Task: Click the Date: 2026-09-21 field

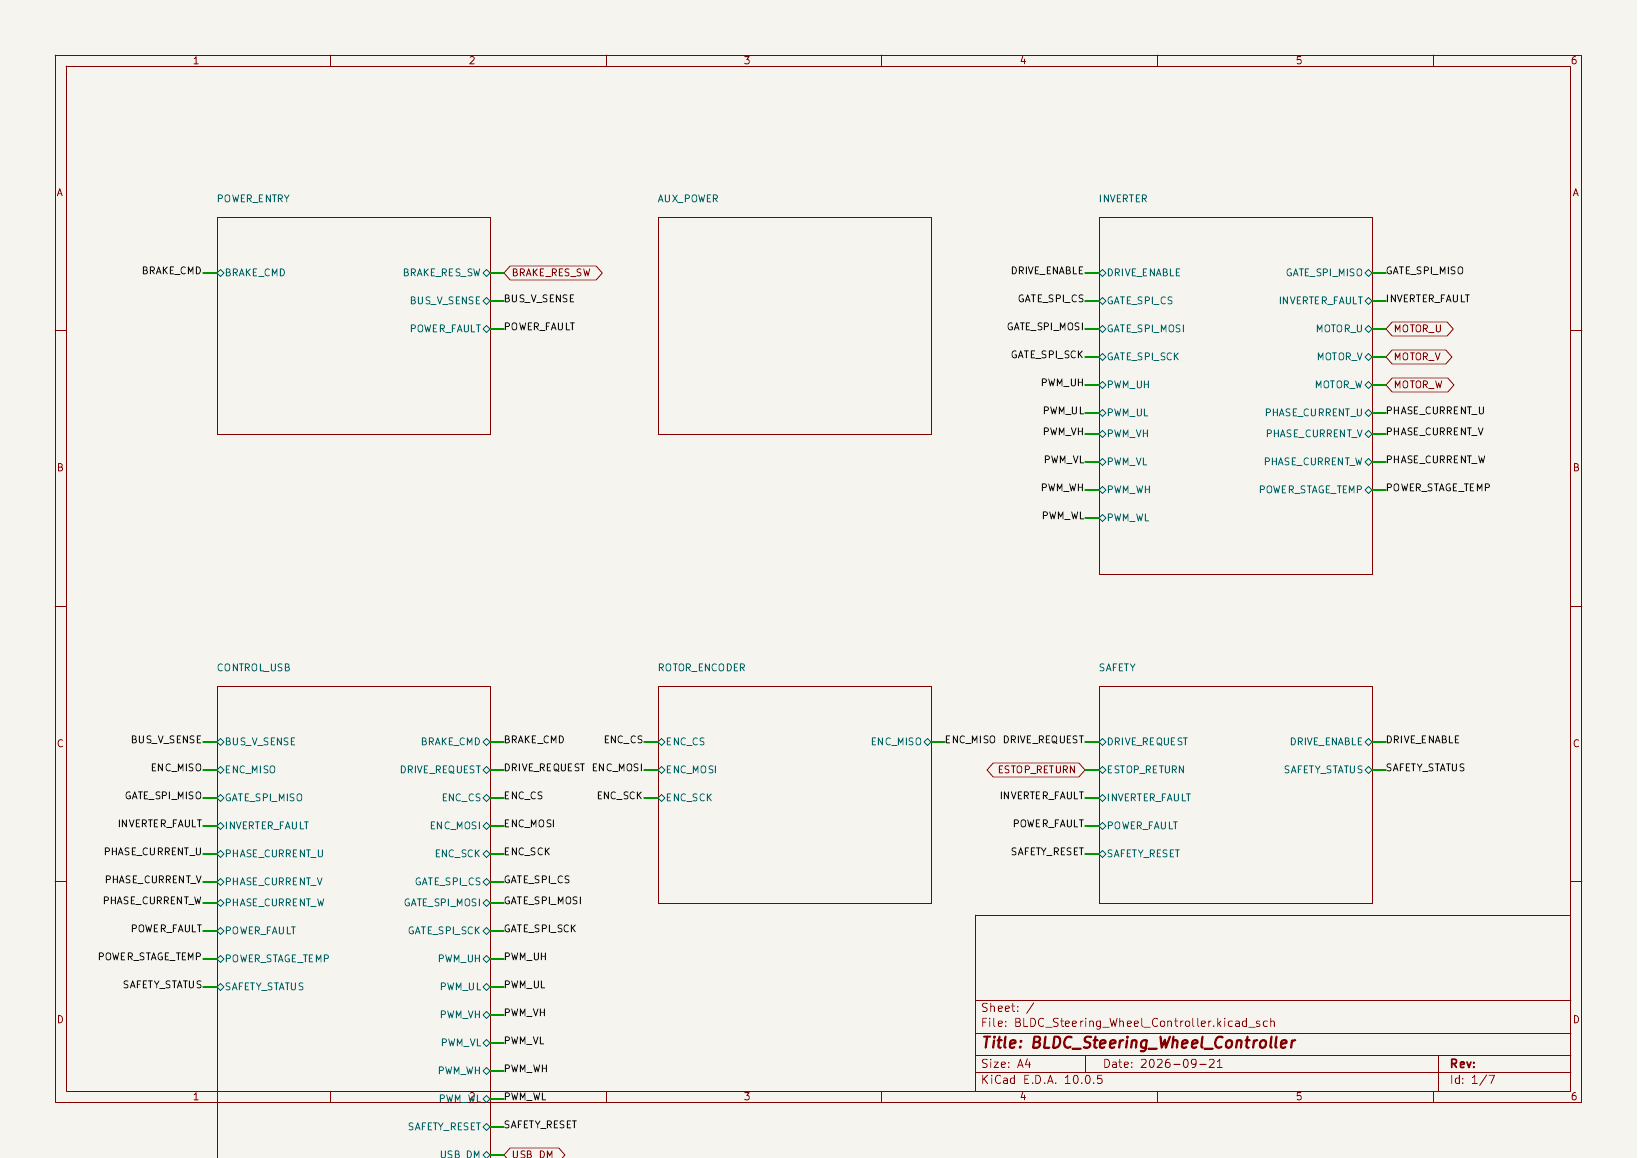Action: pos(1163,1064)
